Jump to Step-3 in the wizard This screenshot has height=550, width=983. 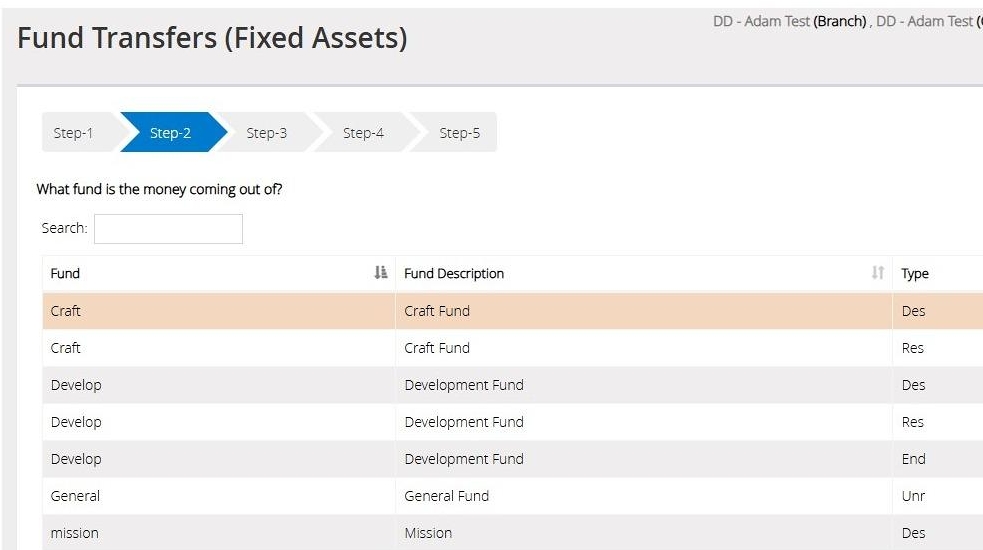tap(266, 133)
